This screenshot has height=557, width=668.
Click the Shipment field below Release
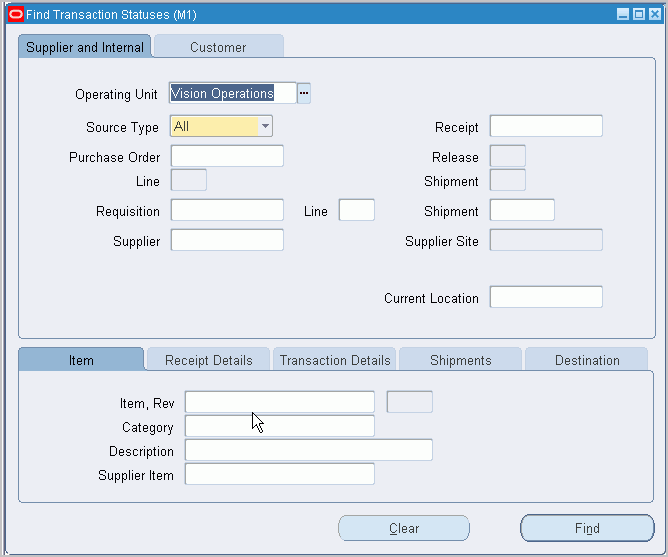[507, 180]
